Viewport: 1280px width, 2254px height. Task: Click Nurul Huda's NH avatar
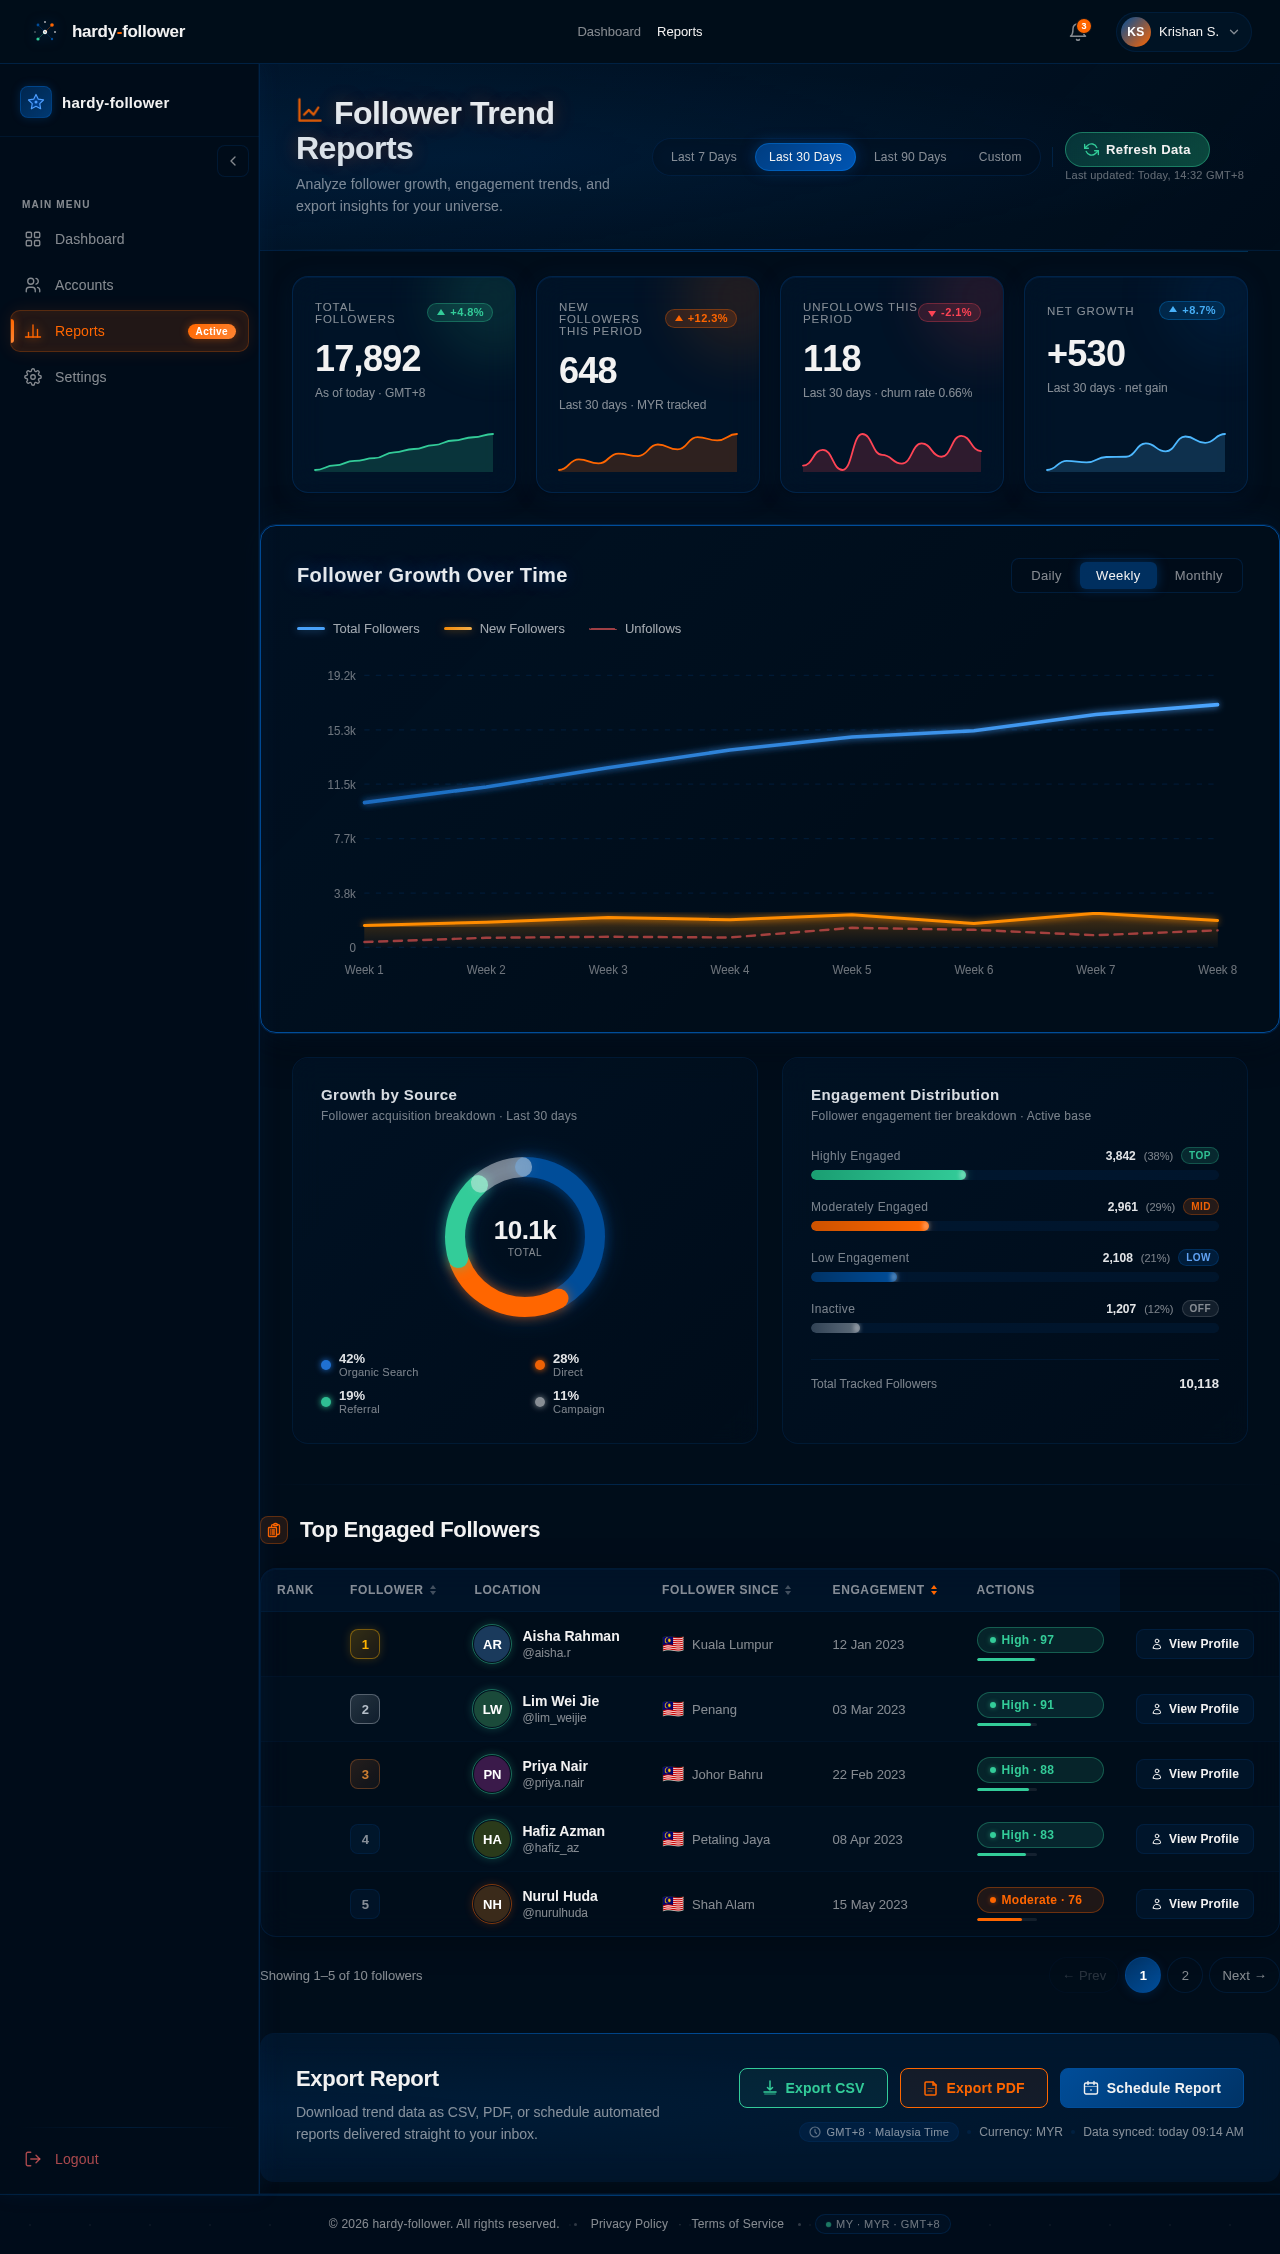[x=492, y=1904]
